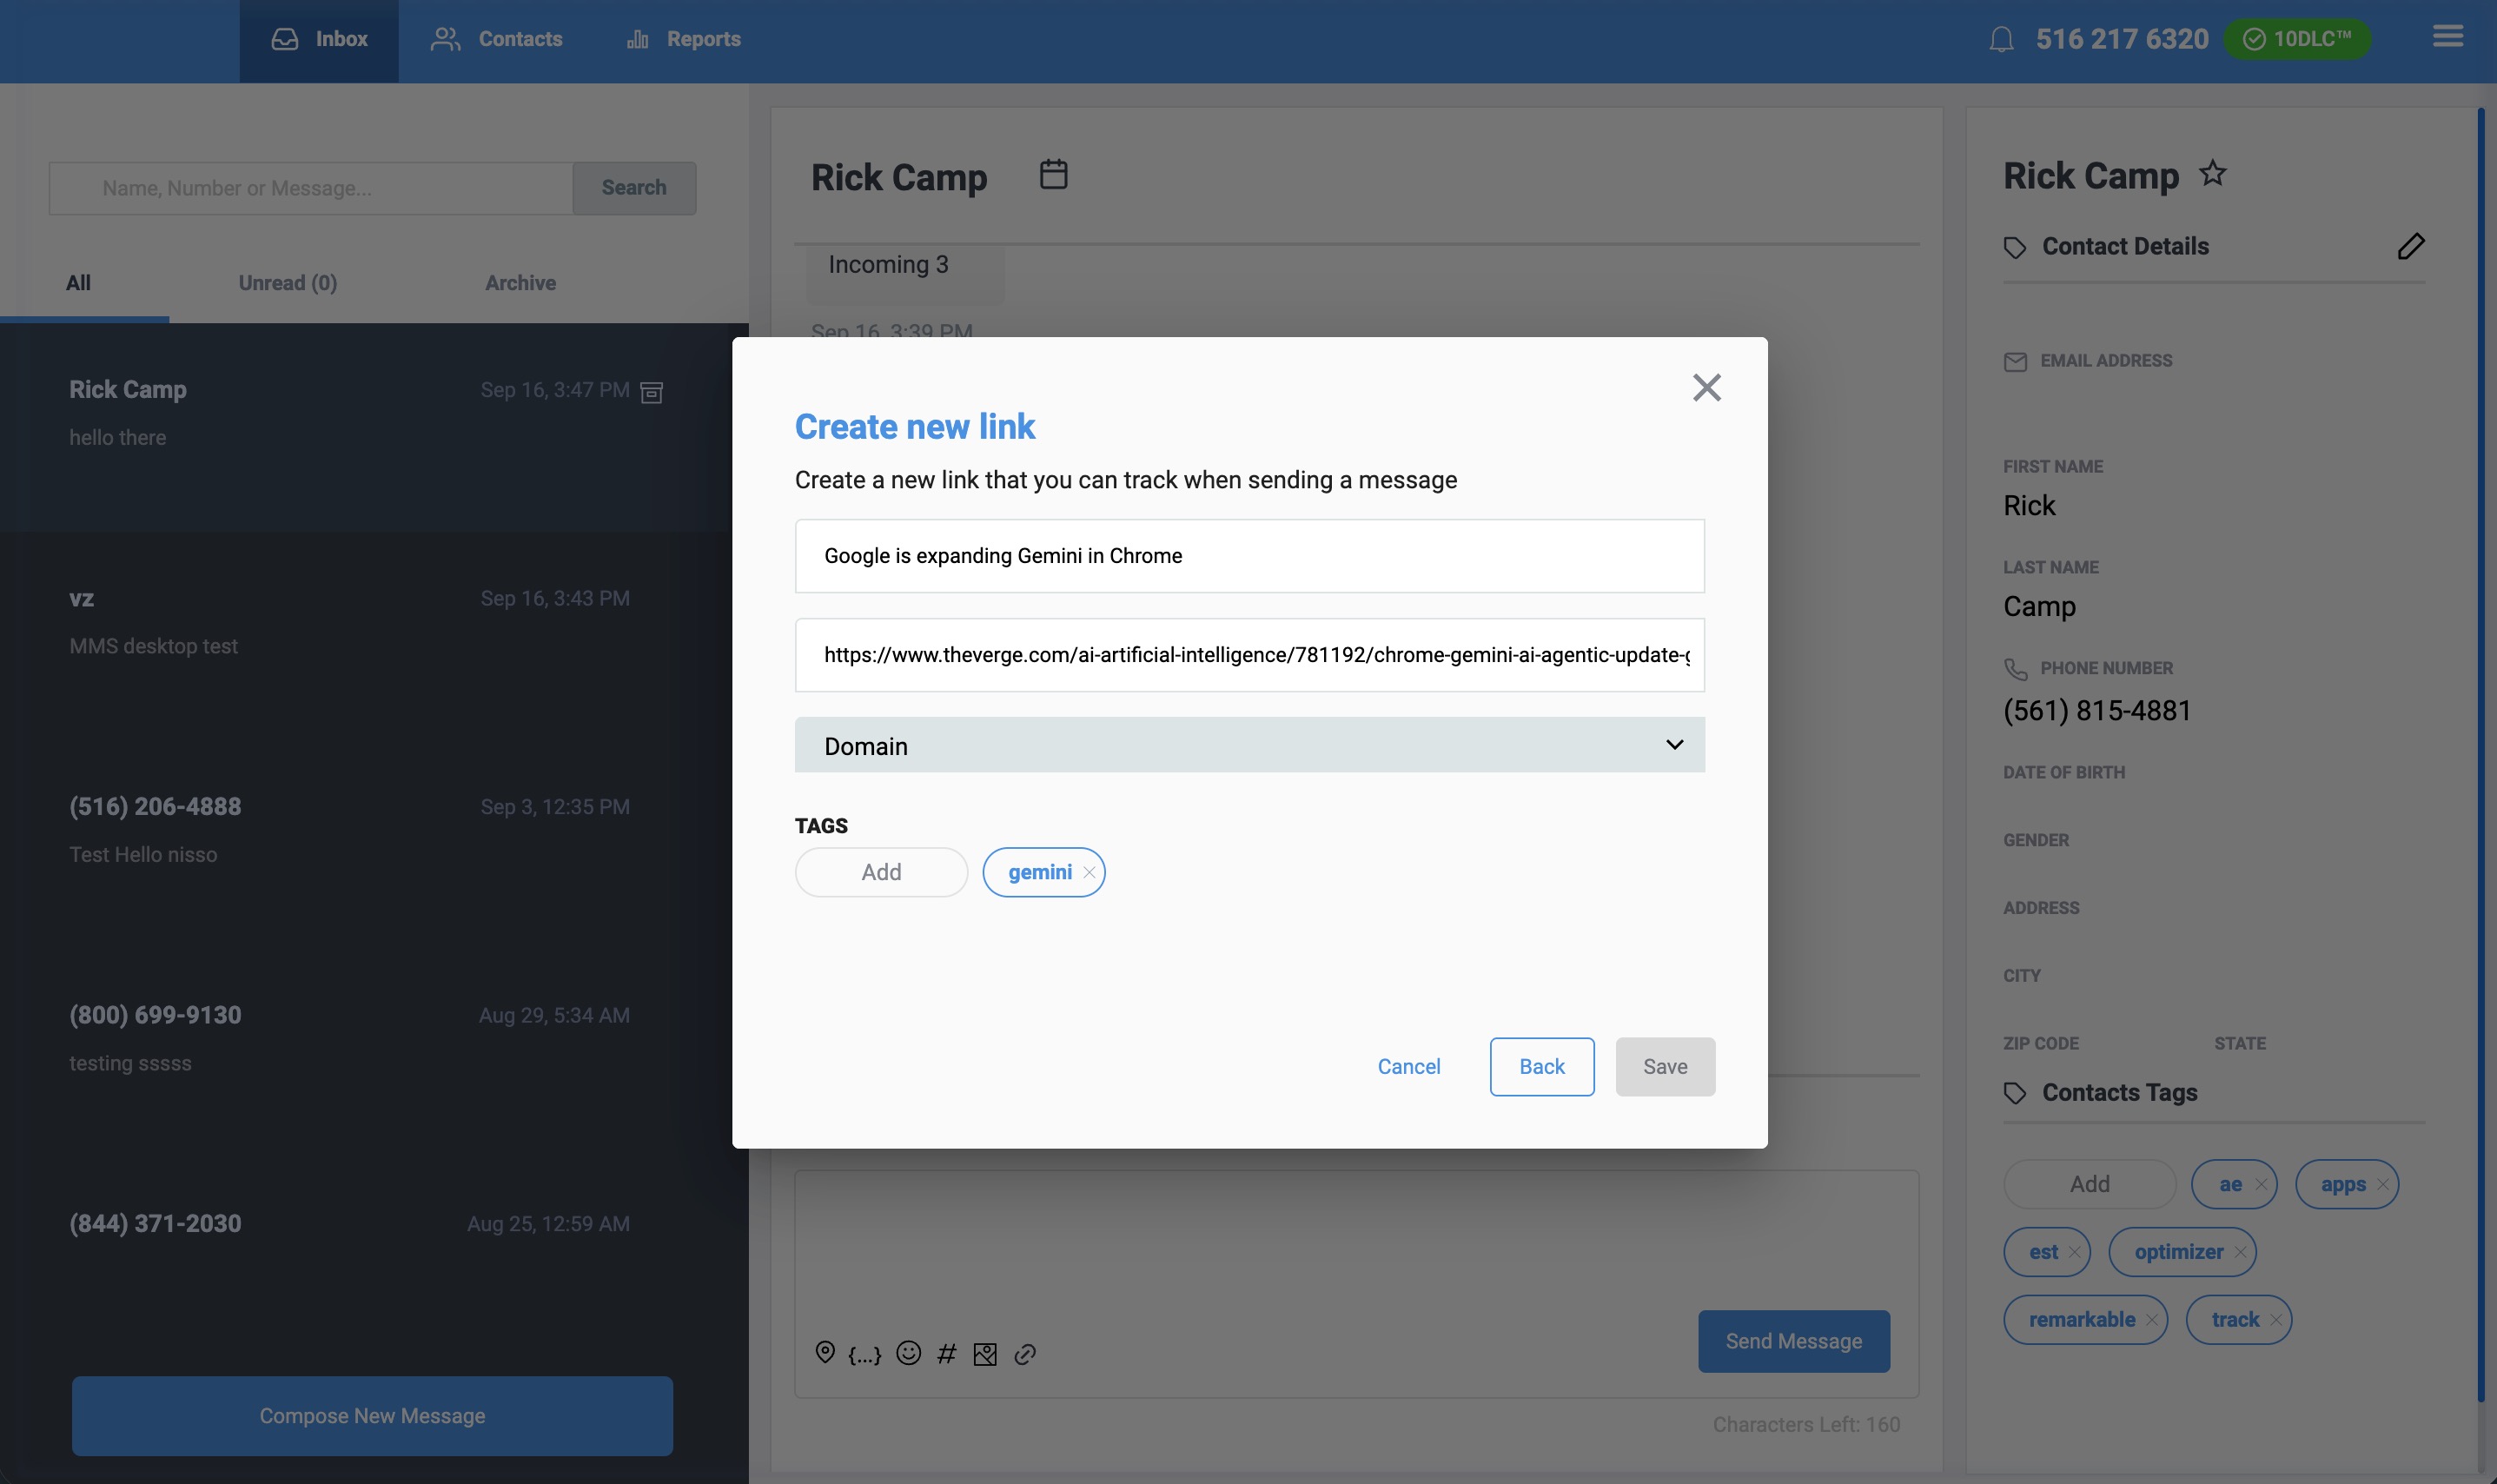Click Compose New Message
The width and height of the screenshot is (2497, 1484).
(x=372, y=1416)
